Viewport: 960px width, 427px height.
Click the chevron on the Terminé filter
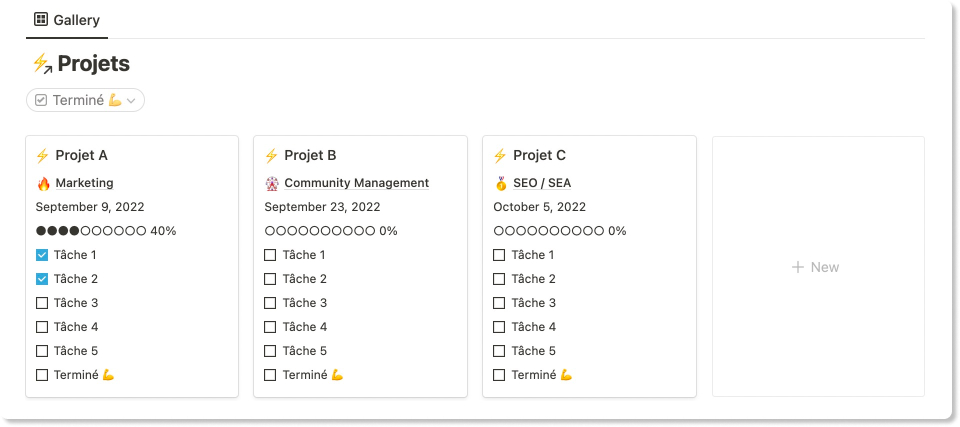[131, 100]
